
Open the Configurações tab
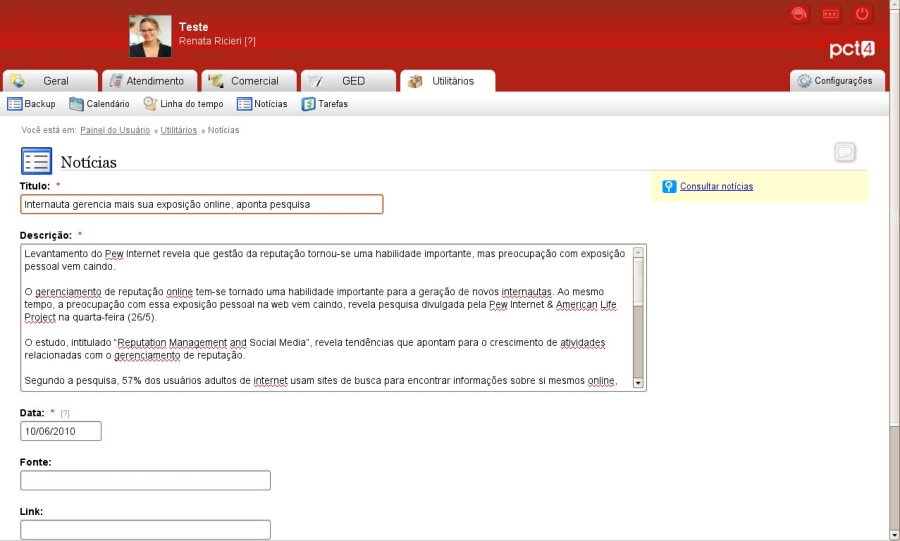click(x=835, y=81)
